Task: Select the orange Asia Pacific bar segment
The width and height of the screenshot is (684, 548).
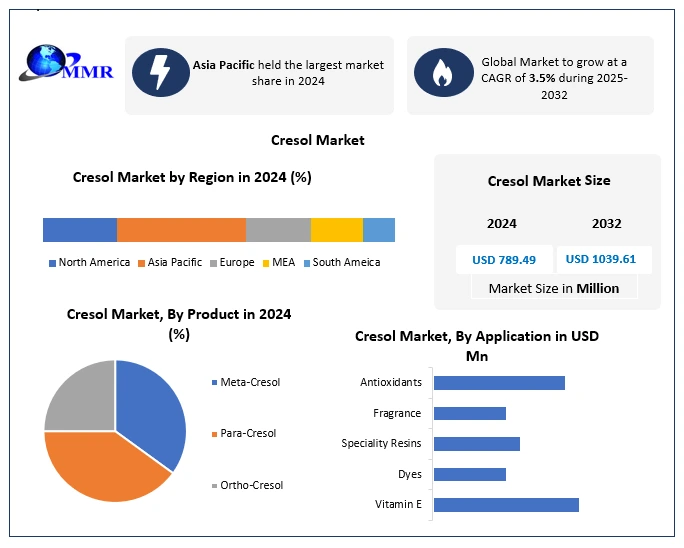Action: (181, 230)
